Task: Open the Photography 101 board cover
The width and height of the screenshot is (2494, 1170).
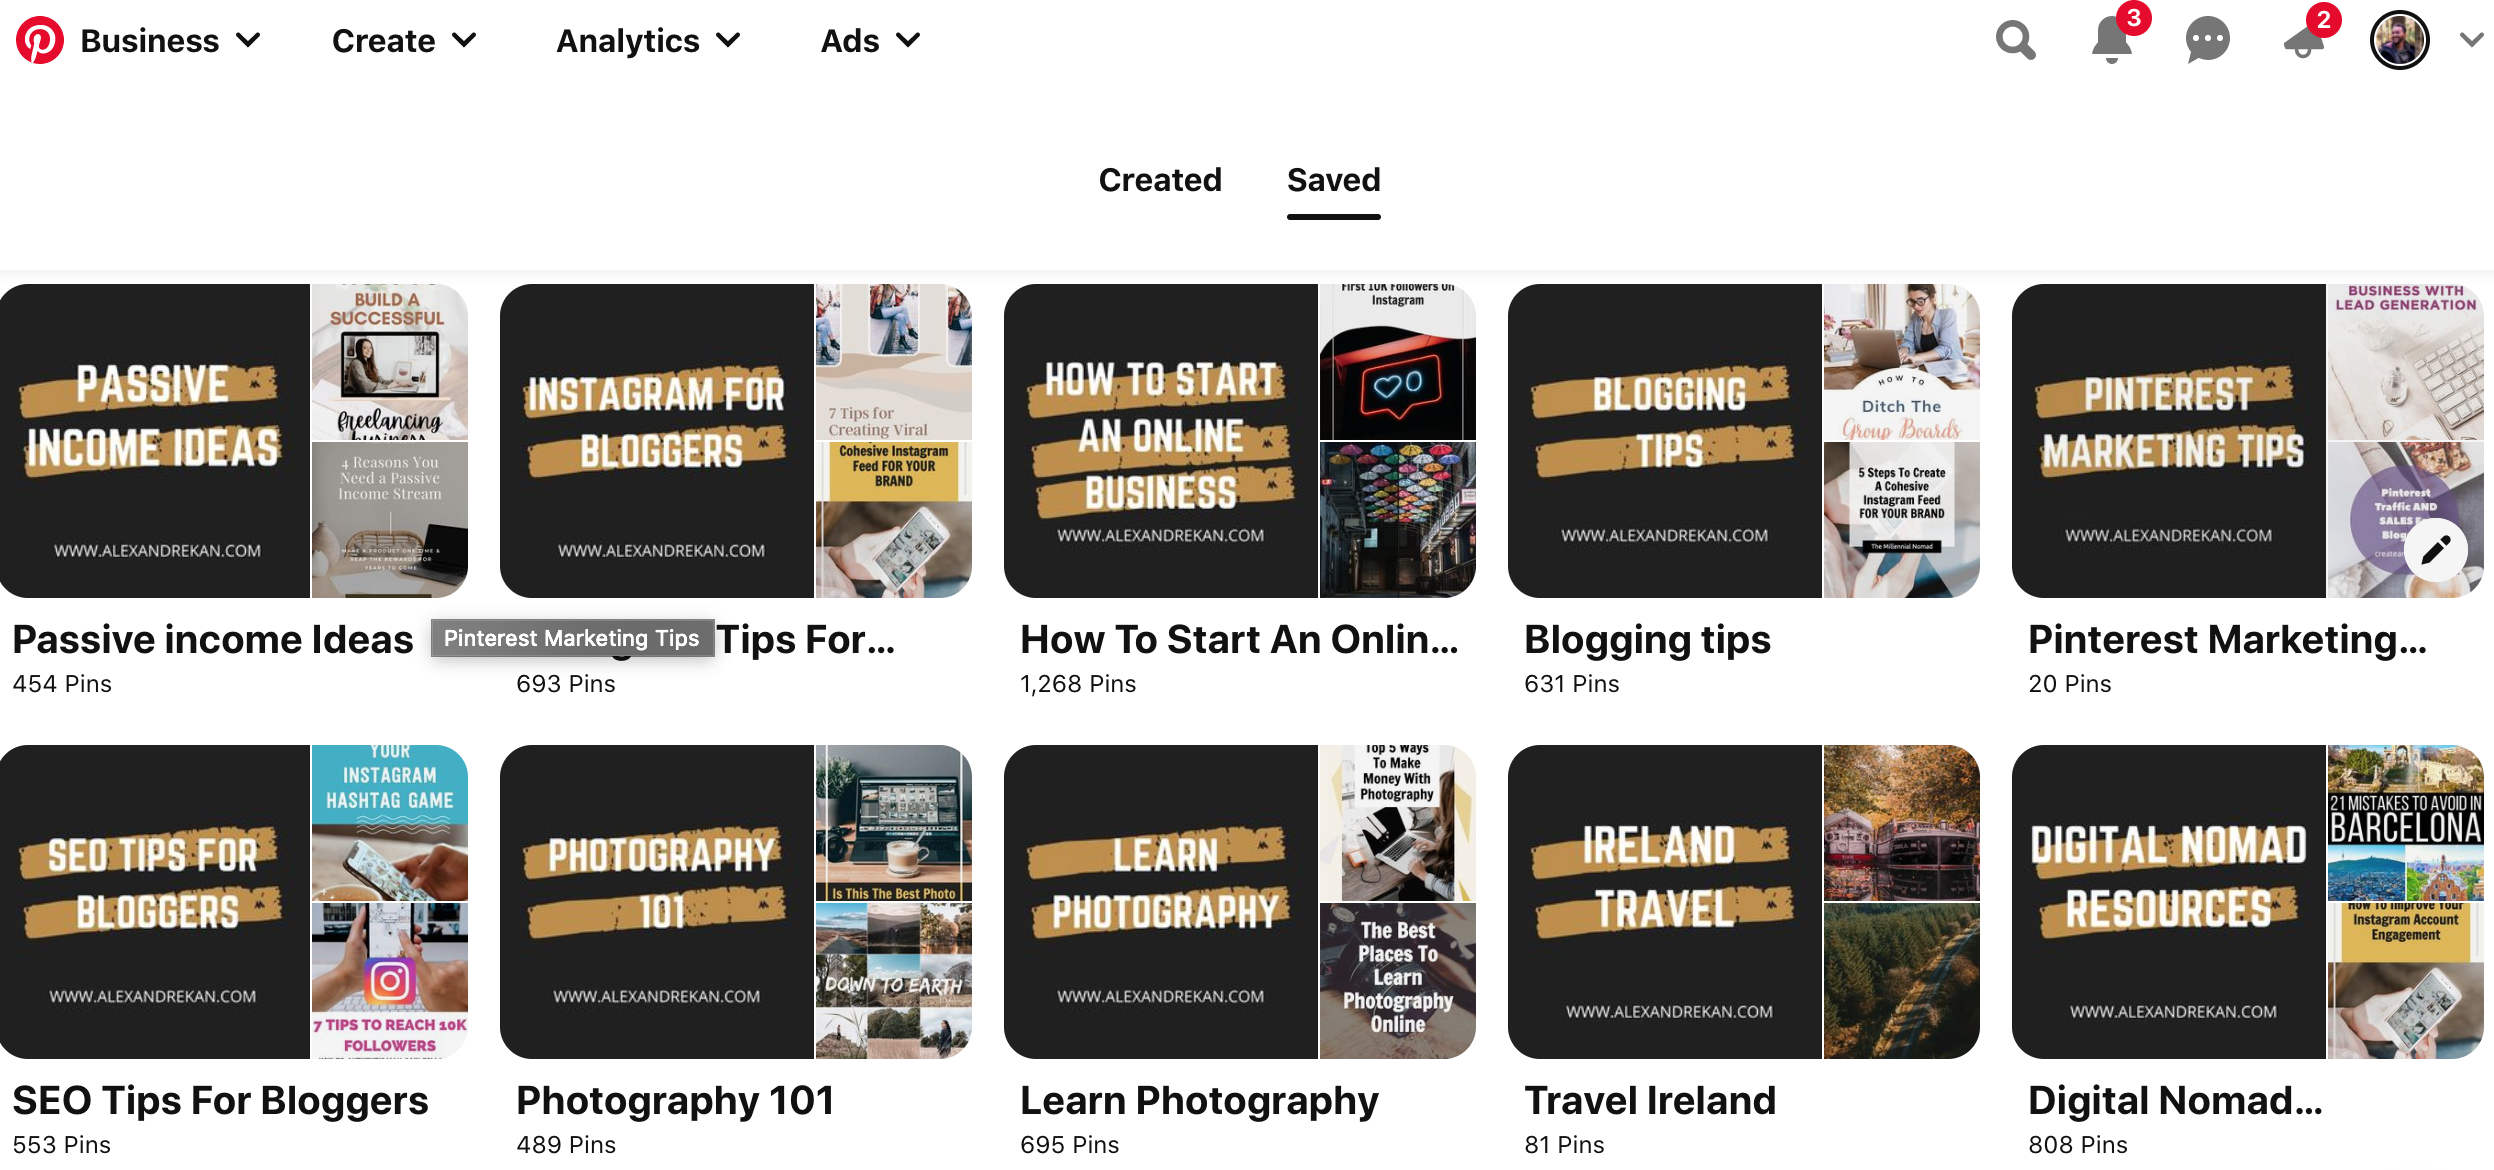Action: 735,901
